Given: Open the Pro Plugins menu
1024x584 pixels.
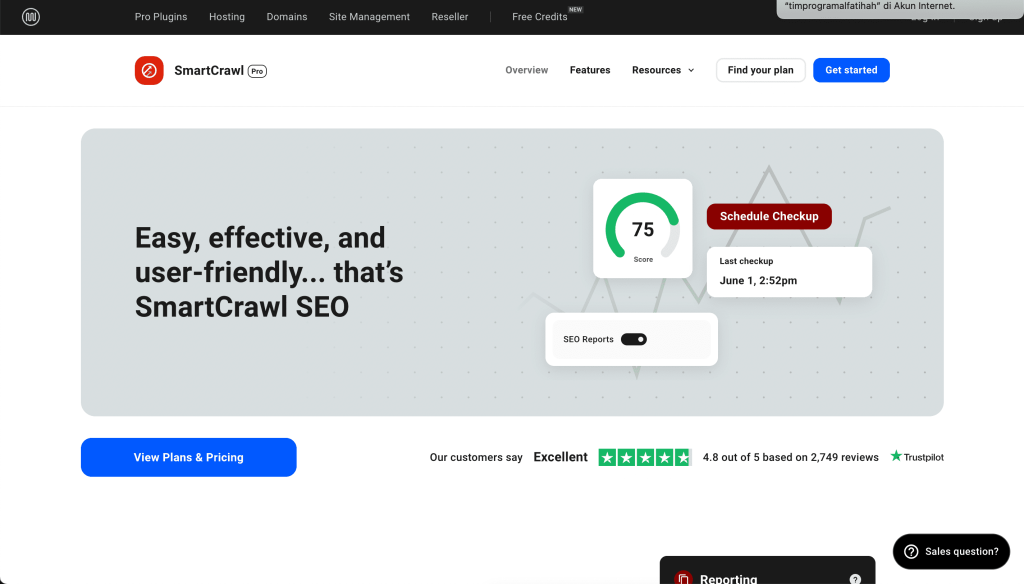Looking at the screenshot, I should [x=161, y=17].
